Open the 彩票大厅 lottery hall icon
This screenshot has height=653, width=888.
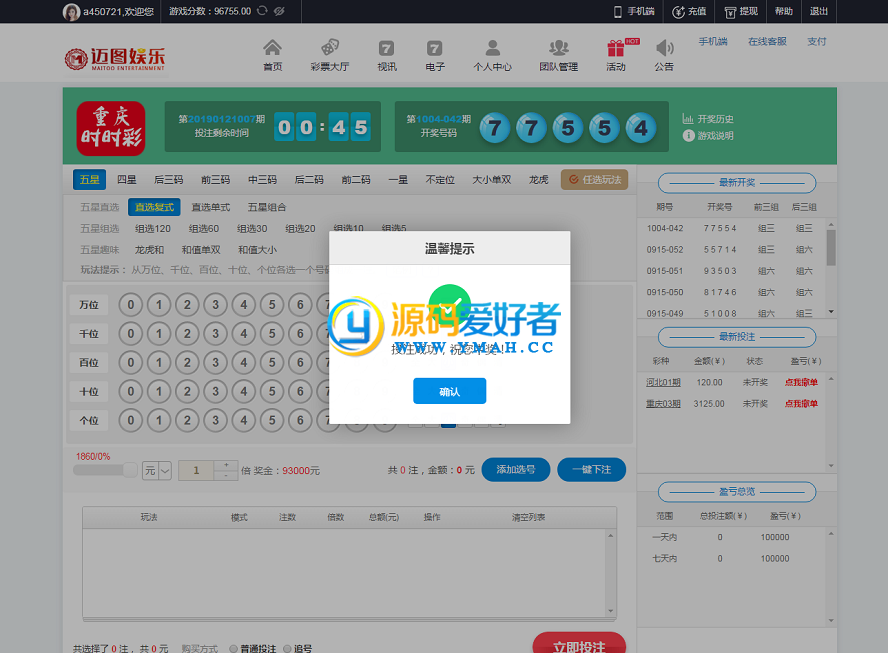329,49
